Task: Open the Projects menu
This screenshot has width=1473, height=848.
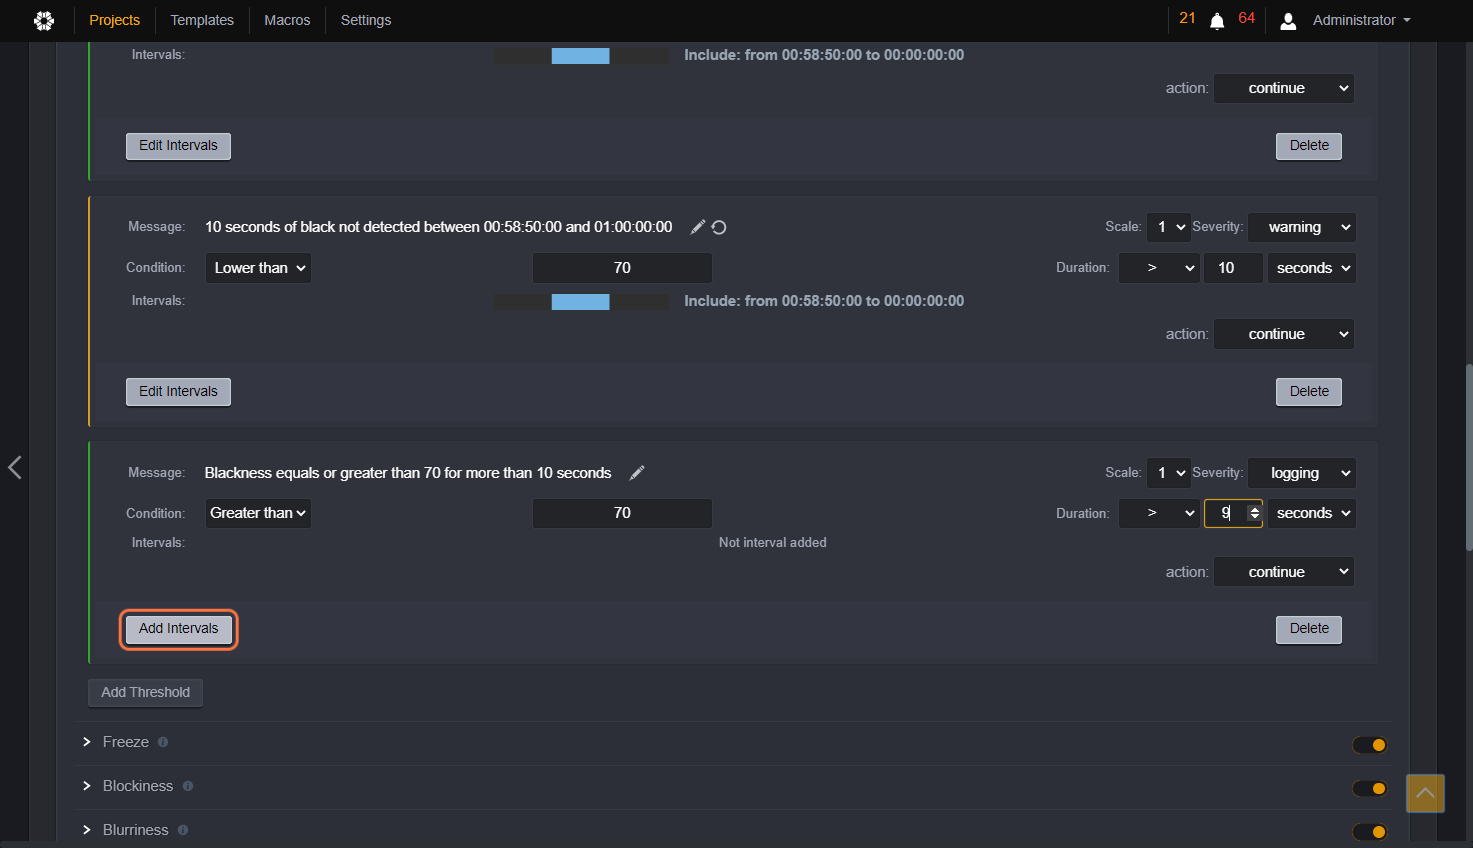Action: click(115, 20)
